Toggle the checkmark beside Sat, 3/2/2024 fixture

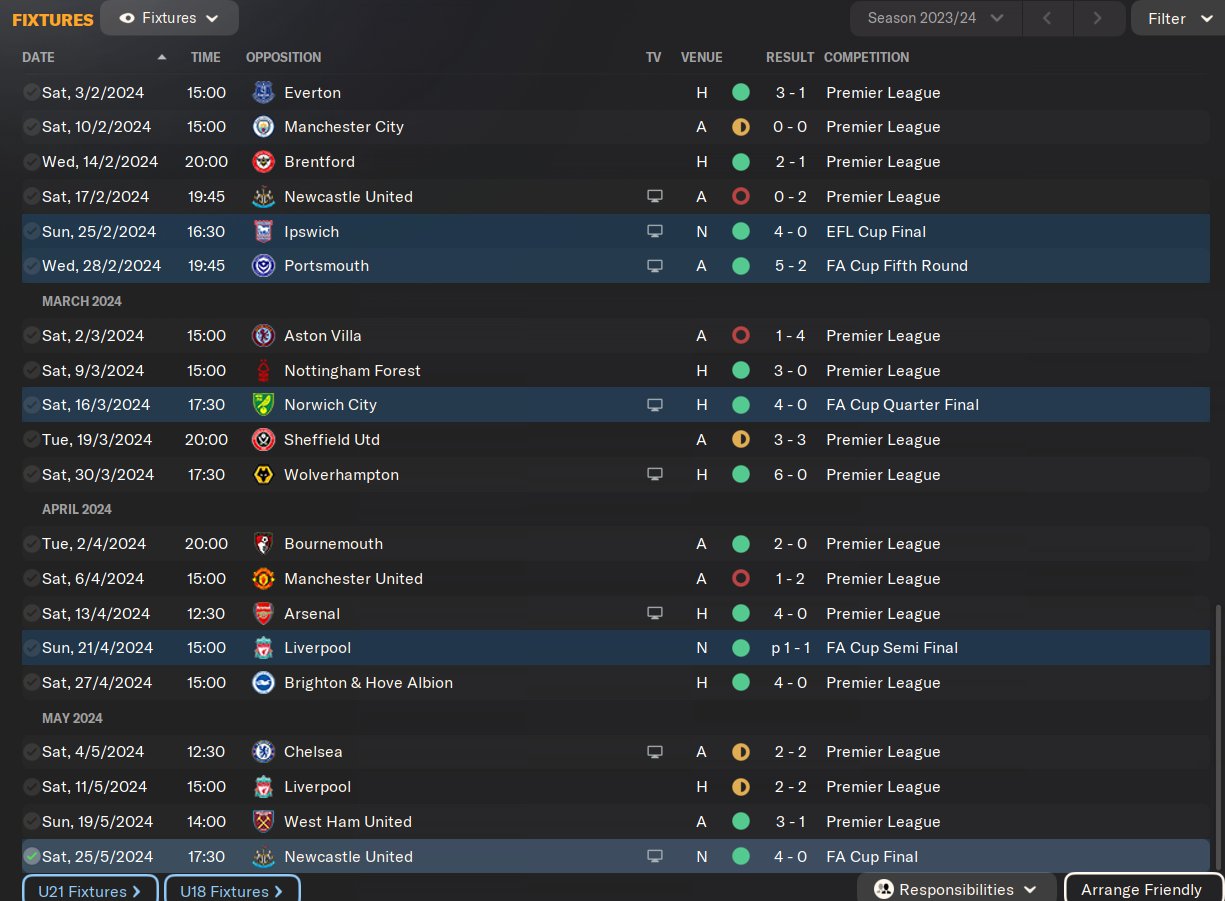coord(32,93)
